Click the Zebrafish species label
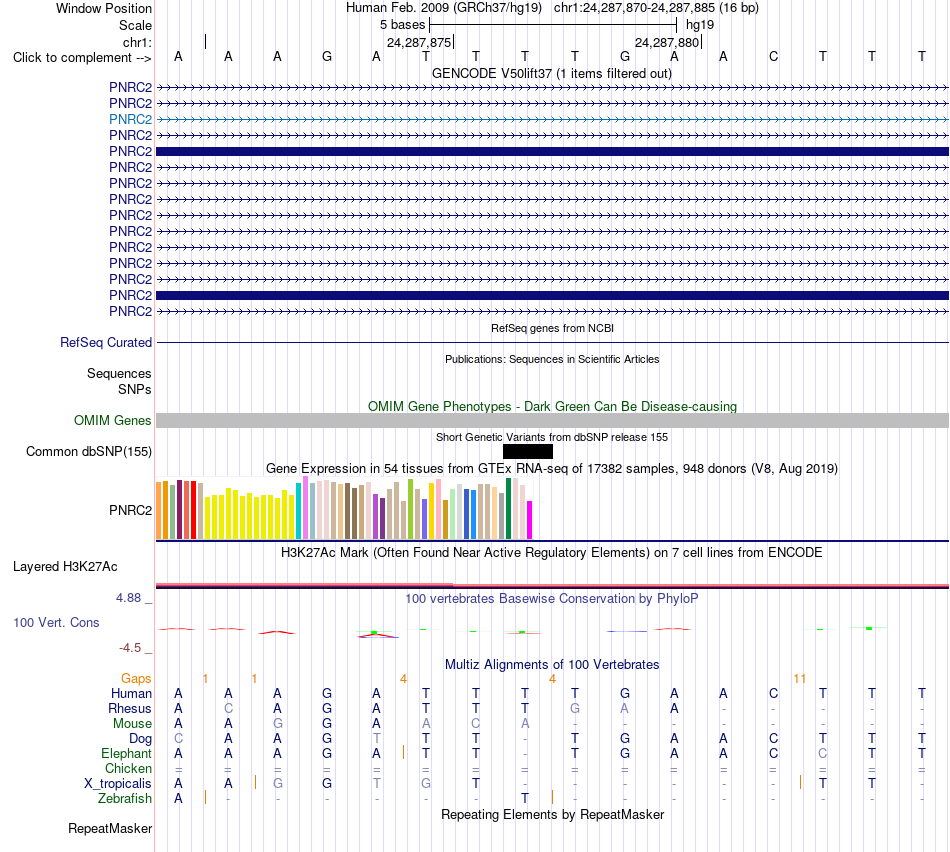 coord(125,799)
